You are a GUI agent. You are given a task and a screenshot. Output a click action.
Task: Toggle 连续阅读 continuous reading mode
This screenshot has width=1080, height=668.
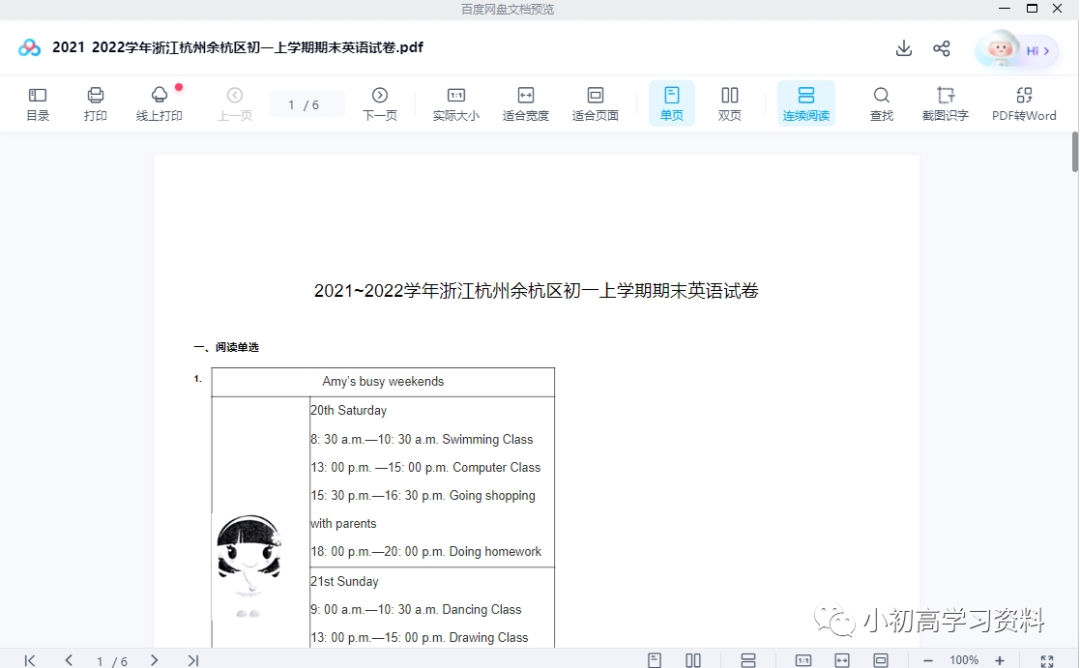pos(806,103)
